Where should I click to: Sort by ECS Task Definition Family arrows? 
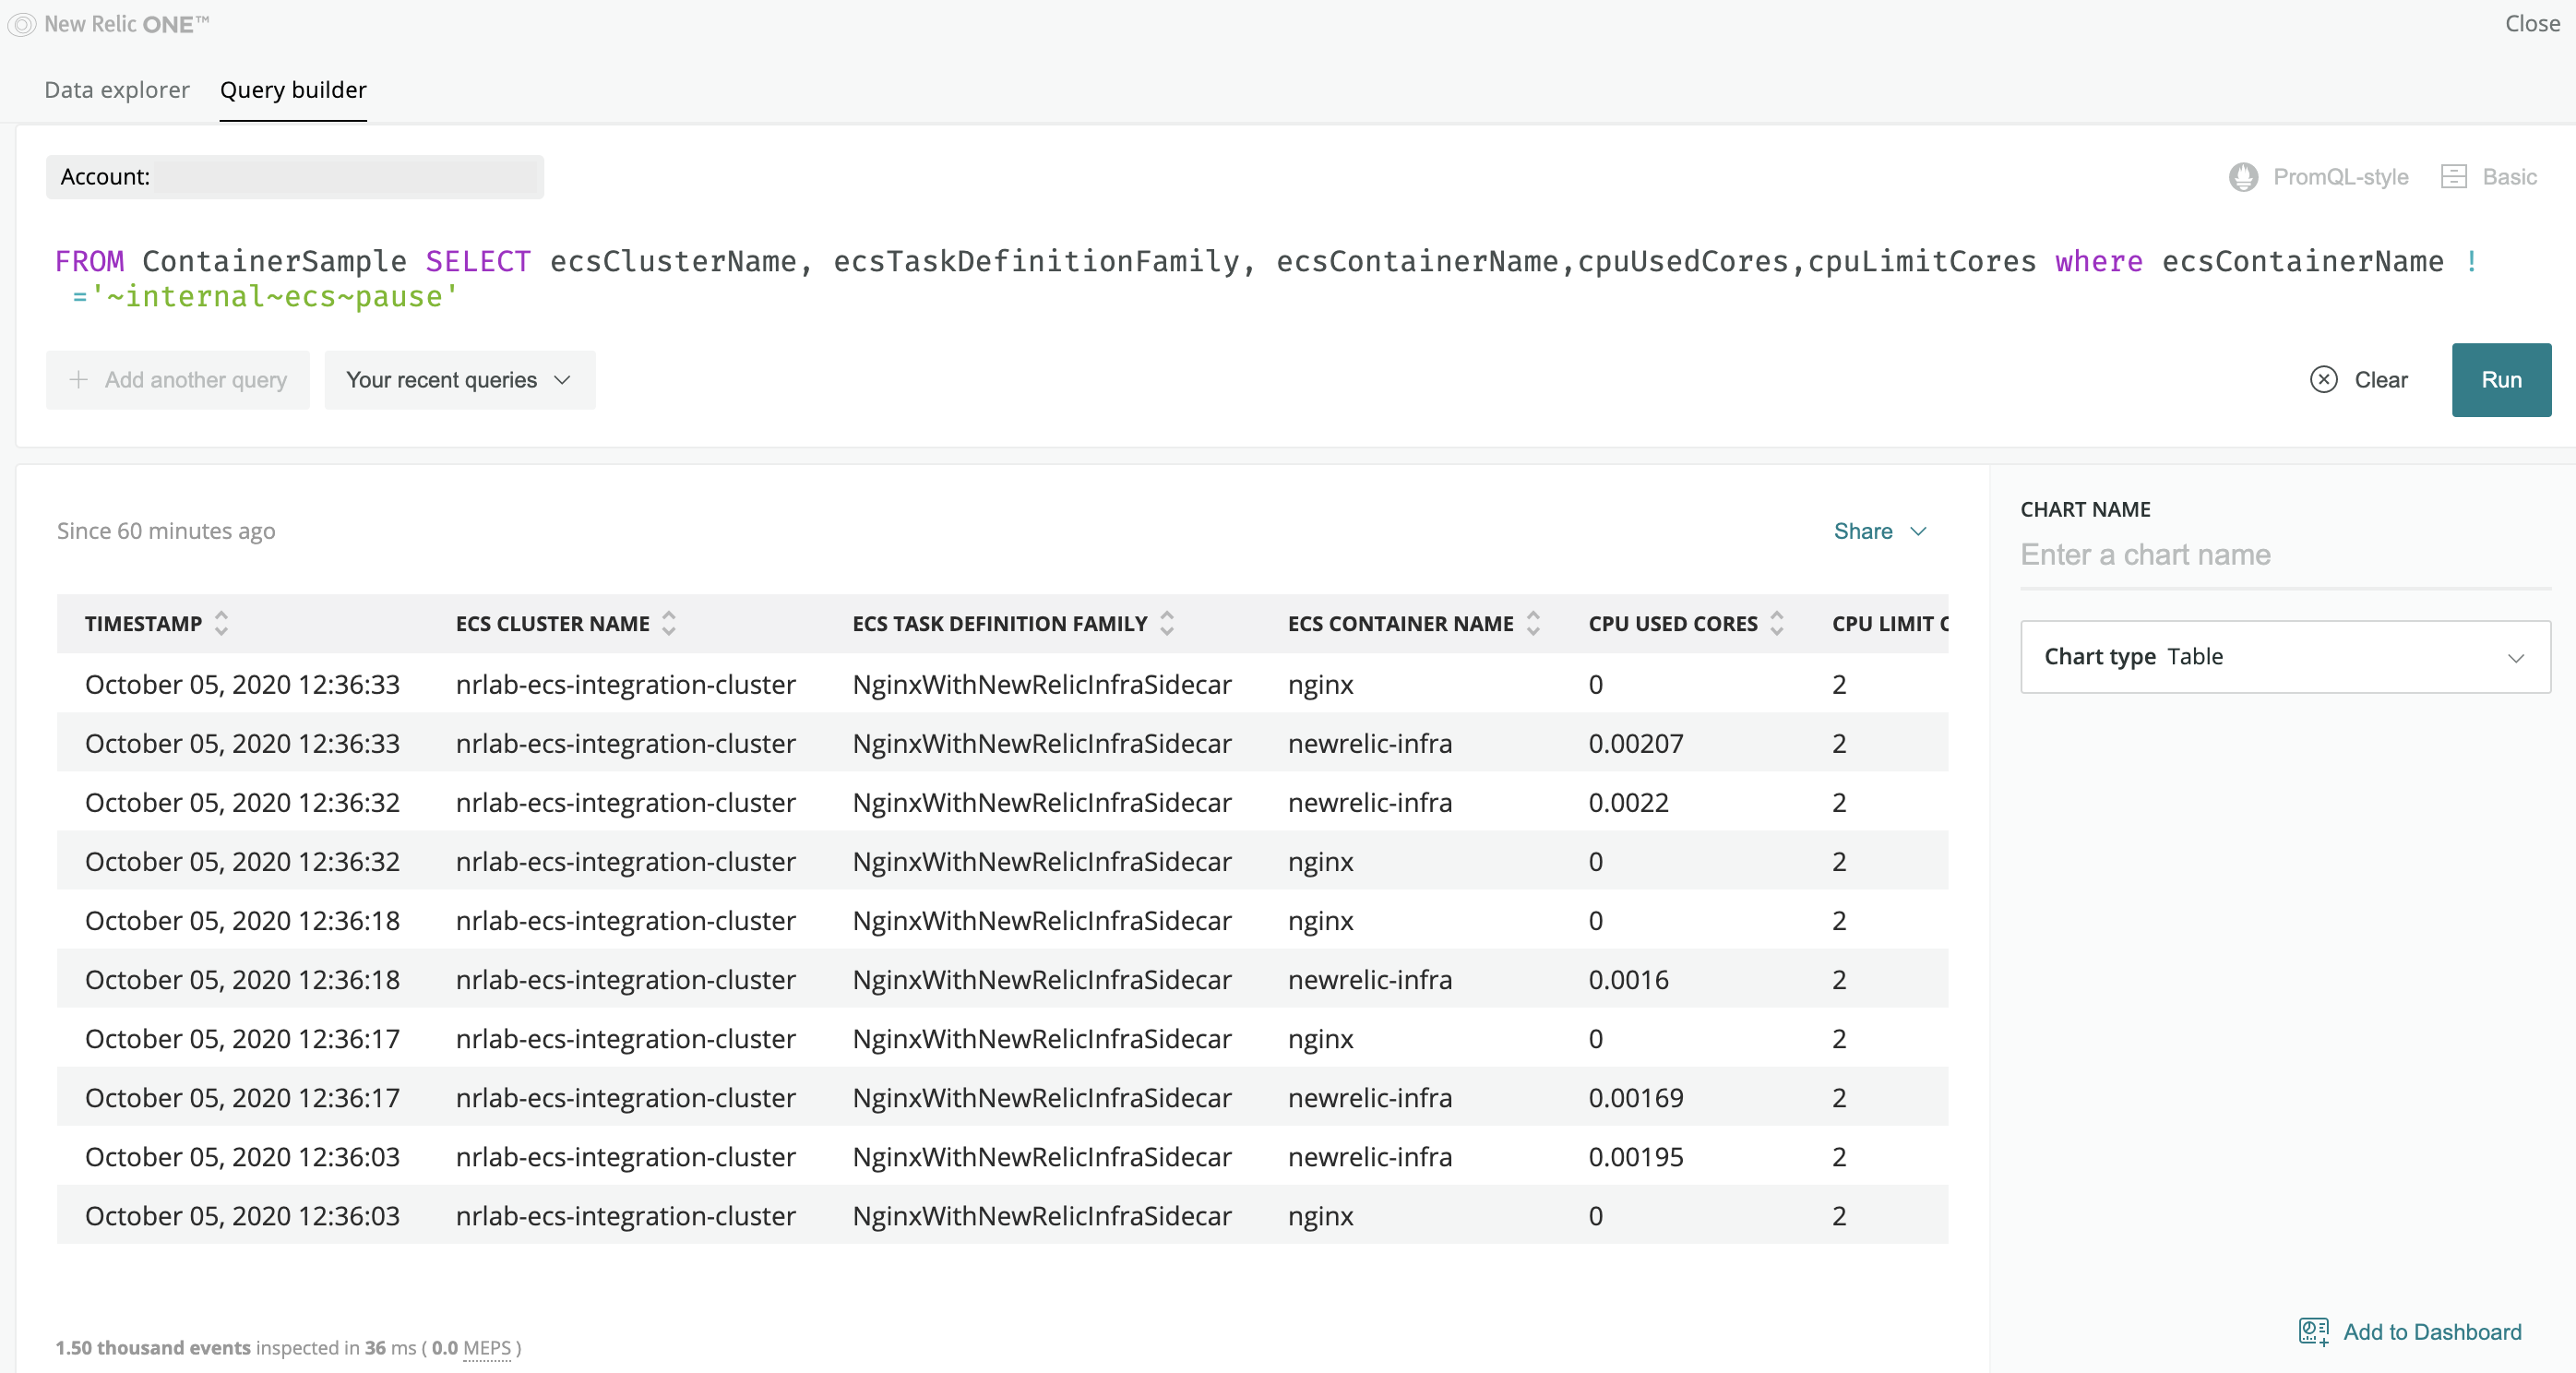[1167, 624]
